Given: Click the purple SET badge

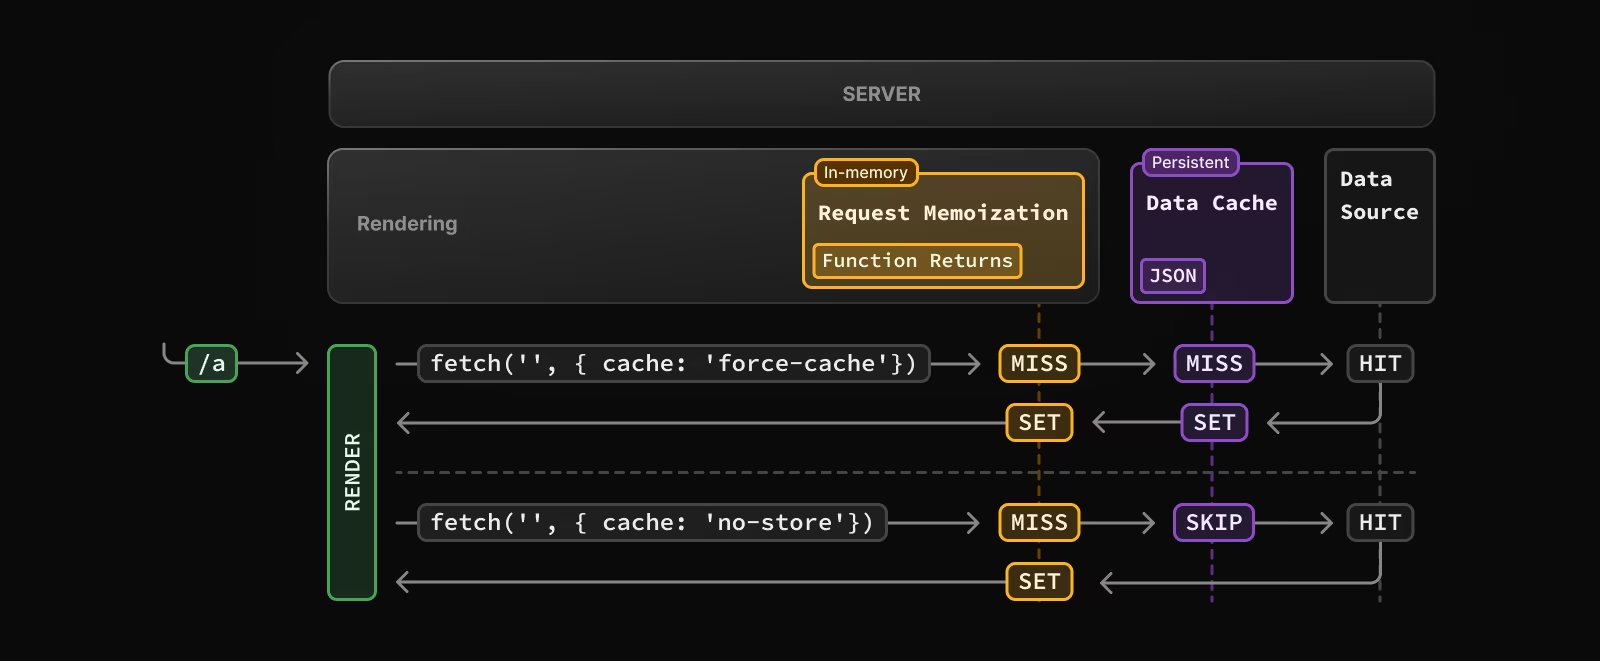Looking at the screenshot, I should 1214,423.
